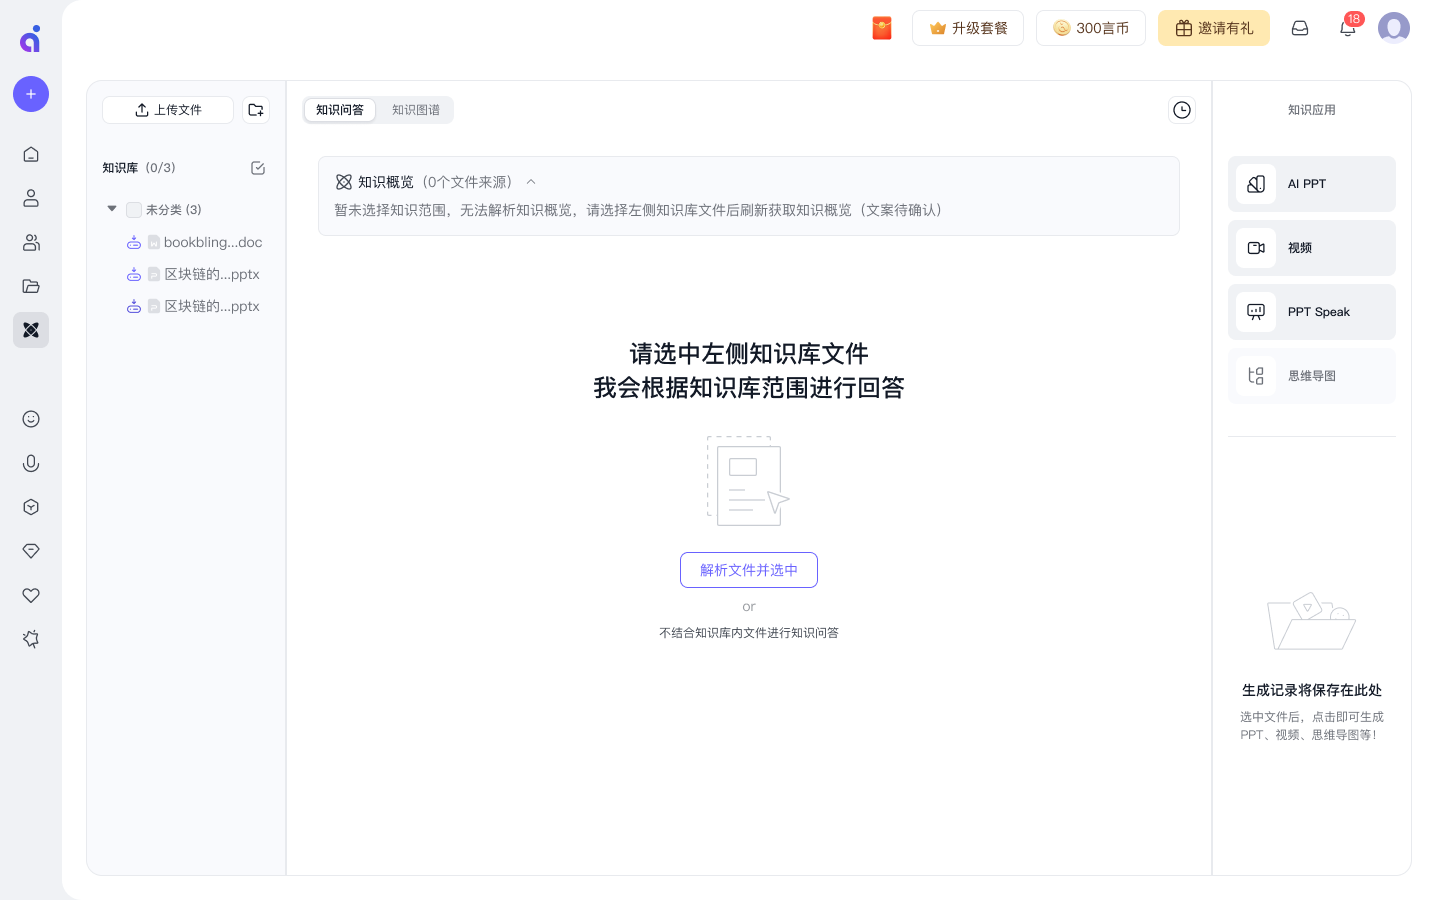This screenshot has width=1440, height=900.
Task: Click the new folder icon beside 上传文件
Action: click(255, 110)
